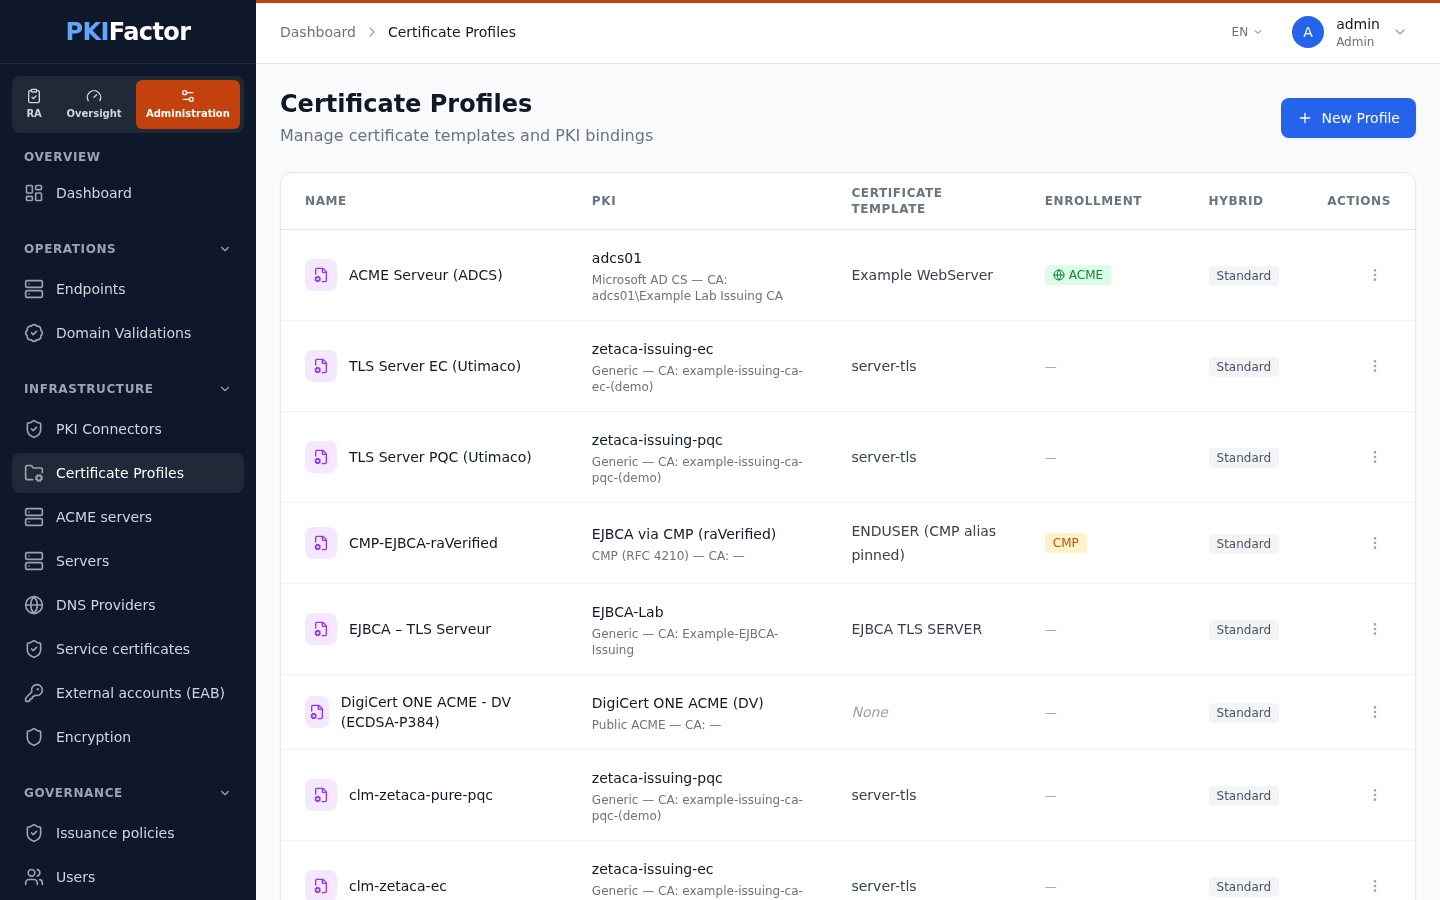Click the CMP enrollment badge
This screenshot has height=900, width=1440.
coord(1066,543)
